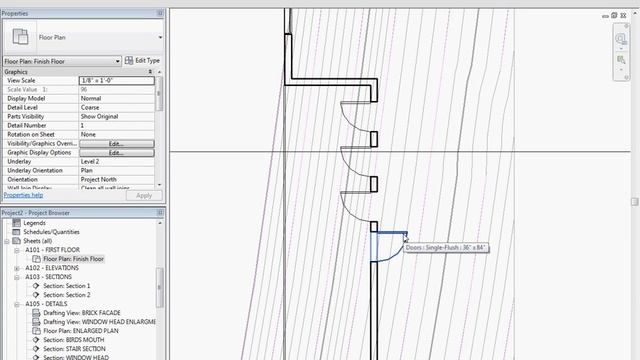Viewport: 640px width, 360px height.
Task: Click the Apply button in Properties
Action: [144, 196]
